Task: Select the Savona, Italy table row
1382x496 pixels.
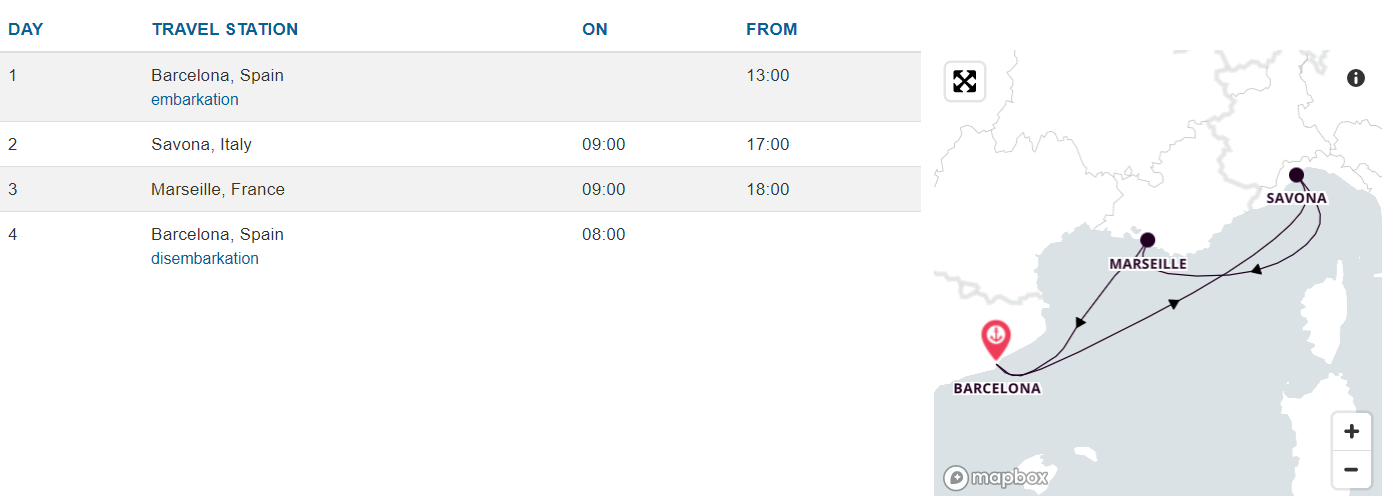Action: pyautogui.click(x=460, y=144)
